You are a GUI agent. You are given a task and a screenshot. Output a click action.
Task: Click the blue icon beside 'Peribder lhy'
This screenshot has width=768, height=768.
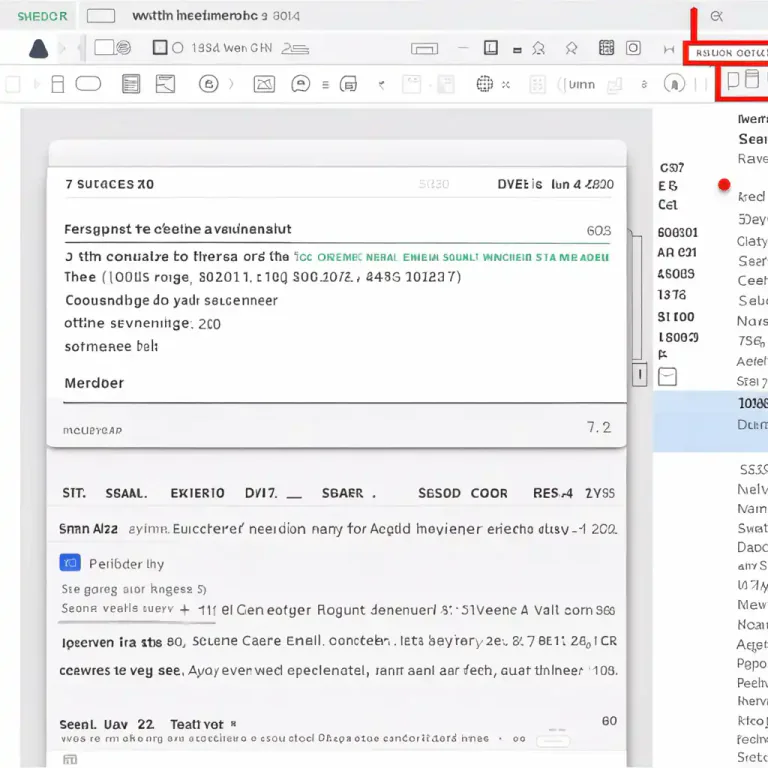[70, 563]
